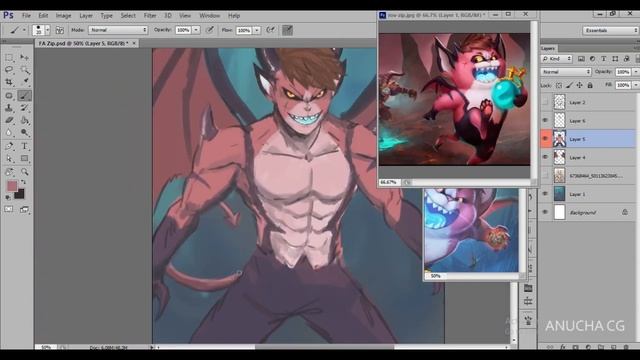Swap foreground and background colors
The width and height of the screenshot is (640, 360).
[x=24, y=182]
